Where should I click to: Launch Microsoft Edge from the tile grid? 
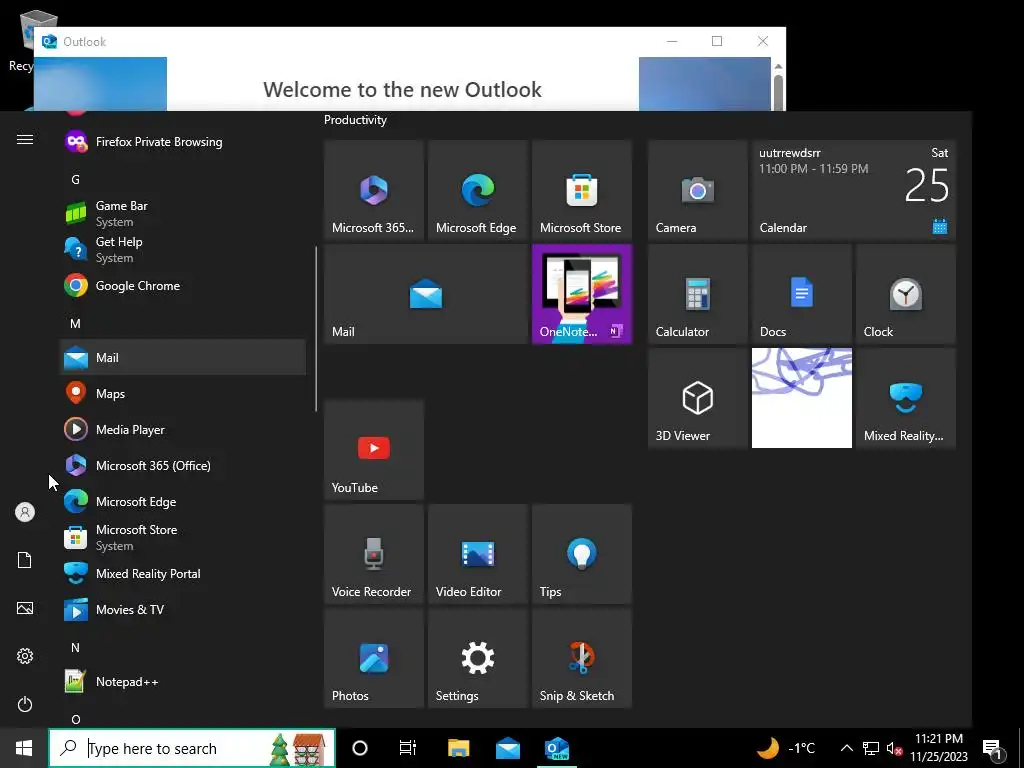pyautogui.click(x=477, y=190)
